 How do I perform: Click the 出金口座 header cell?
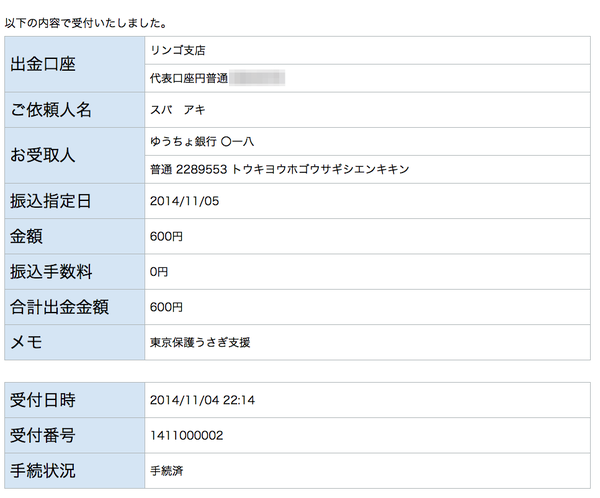(x=73, y=65)
